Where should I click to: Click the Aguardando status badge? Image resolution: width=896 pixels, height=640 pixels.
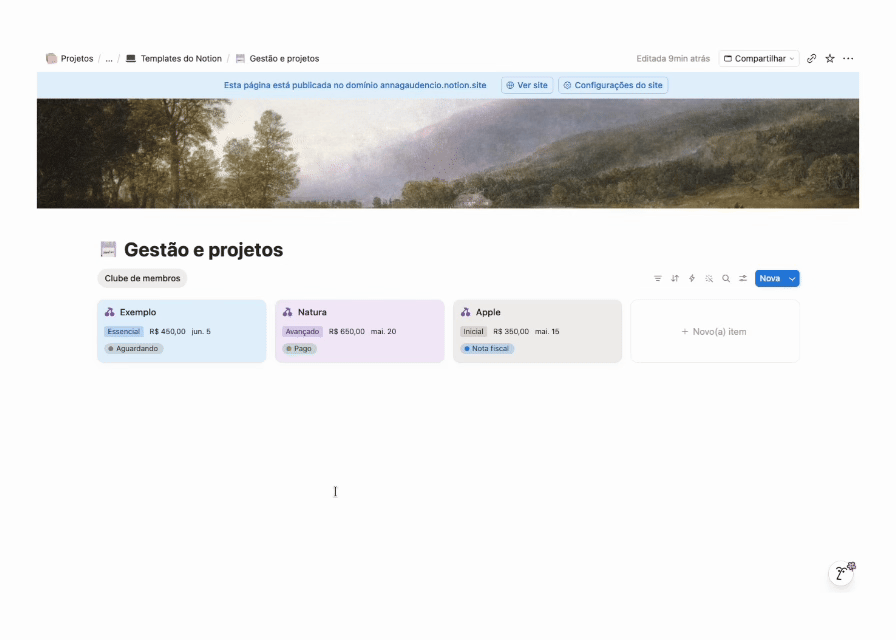point(134,349)
